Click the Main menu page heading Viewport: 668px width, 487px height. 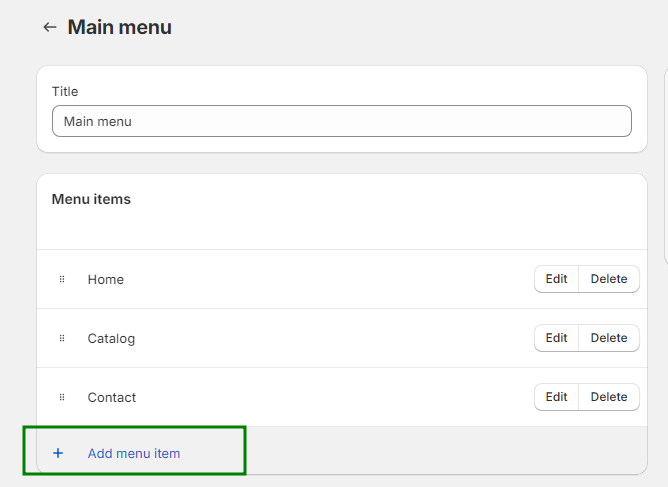(x=119, y=27)
